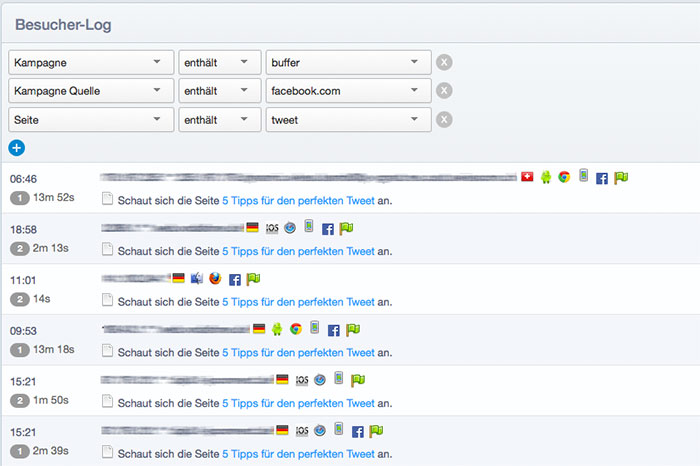700x466 pixels.
Task: Open the Seite segment dropdown
Action: [x=91, y=120]
